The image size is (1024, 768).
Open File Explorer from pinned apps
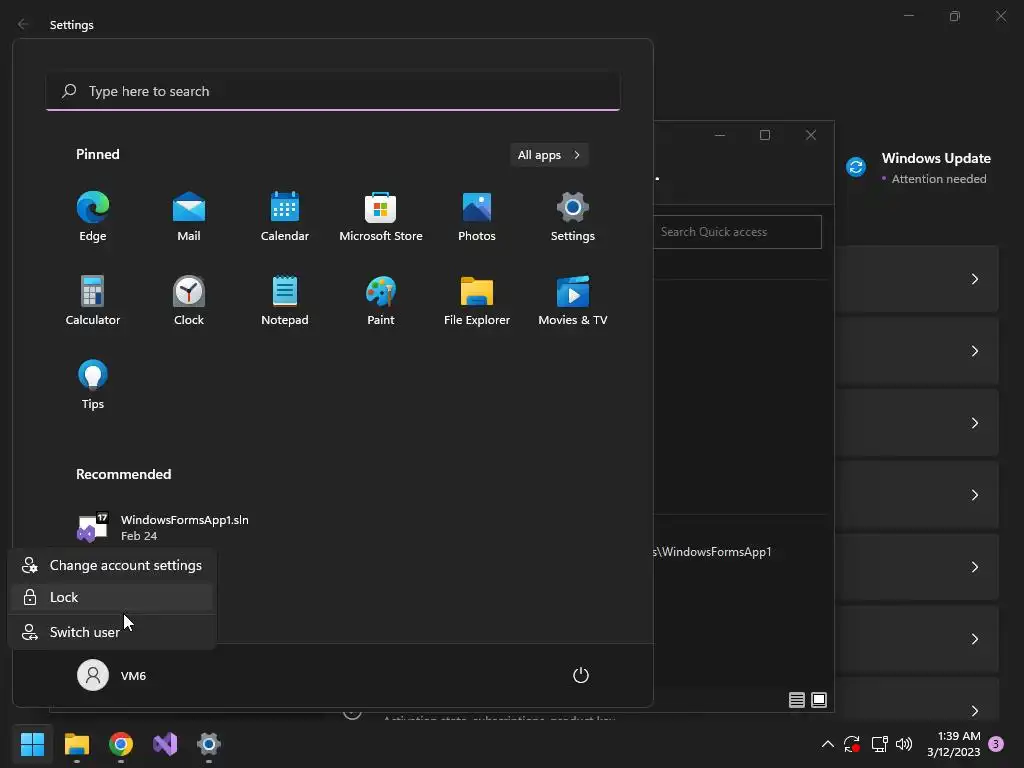click(477, 300)
